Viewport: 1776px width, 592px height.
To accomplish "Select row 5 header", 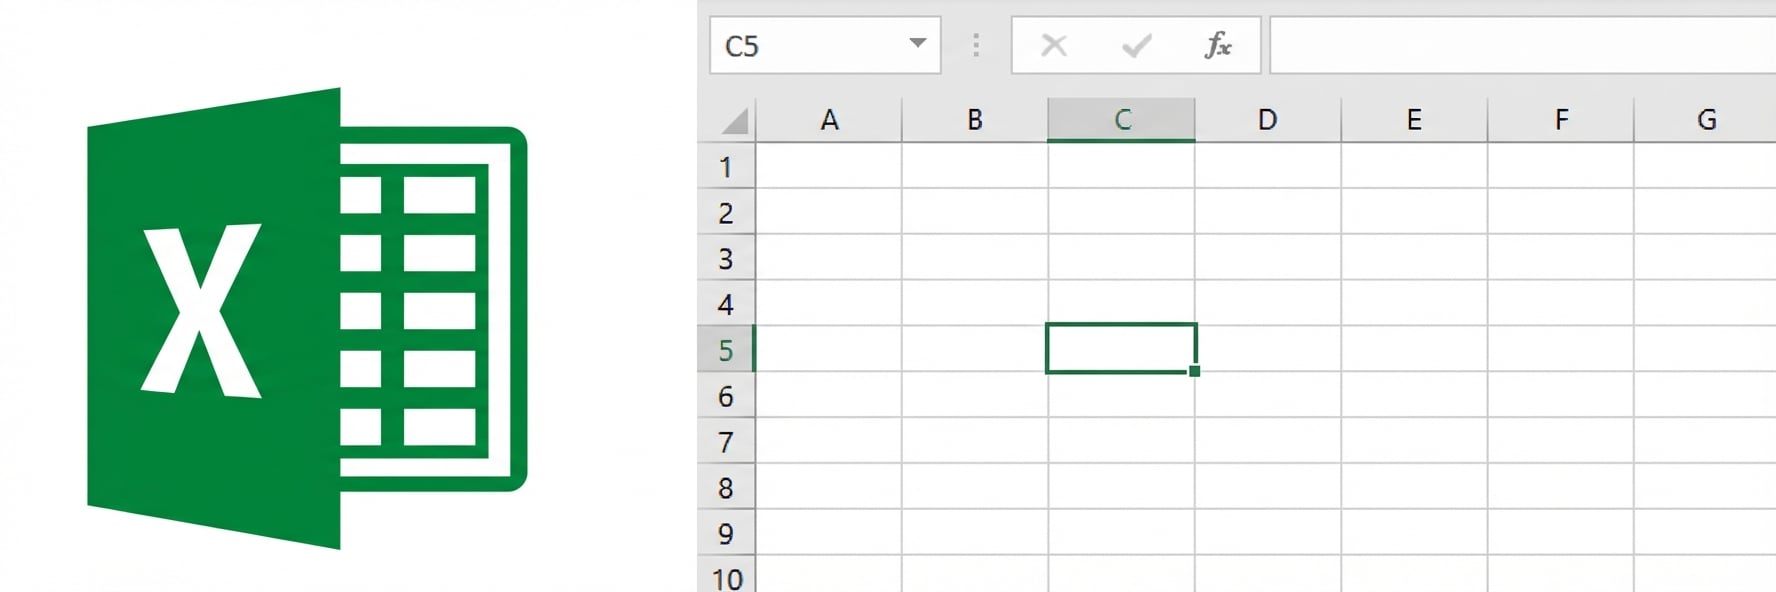I will point(727,350).
